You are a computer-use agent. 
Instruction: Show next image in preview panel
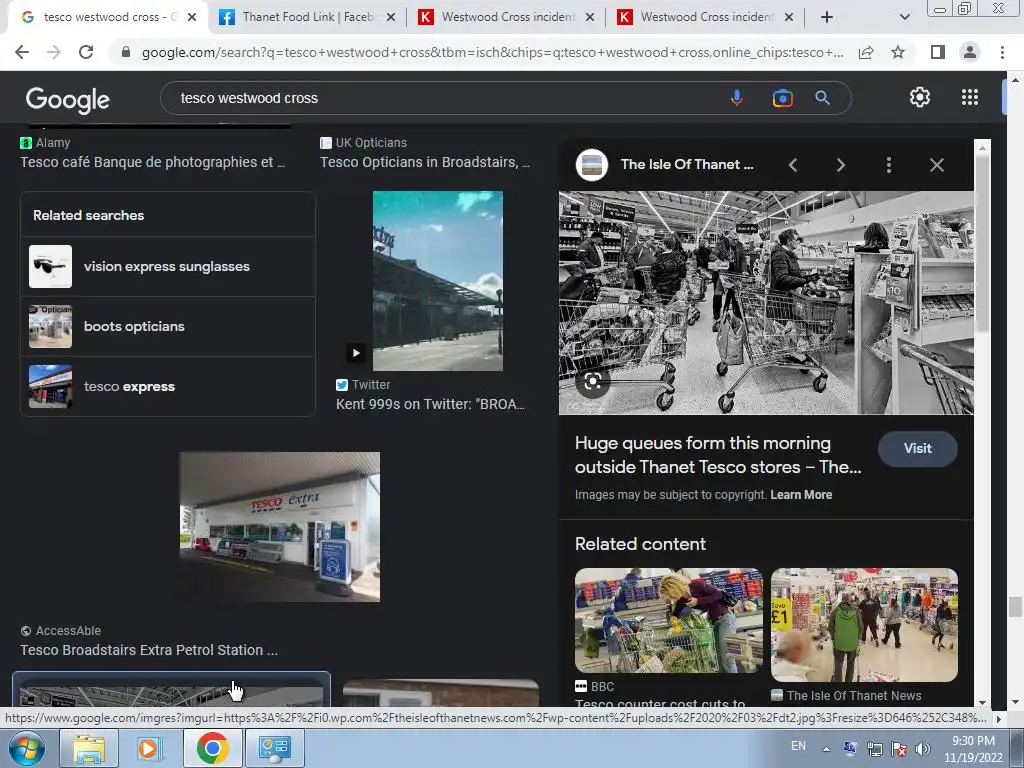tap(840, 165)
